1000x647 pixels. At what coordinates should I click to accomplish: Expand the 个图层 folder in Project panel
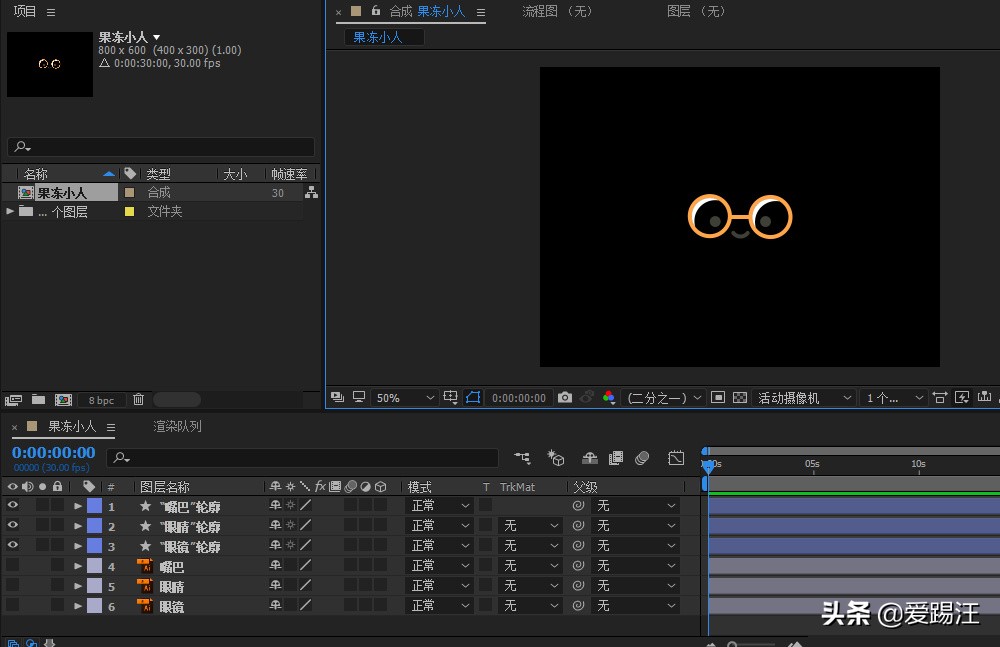pos(10,211)
